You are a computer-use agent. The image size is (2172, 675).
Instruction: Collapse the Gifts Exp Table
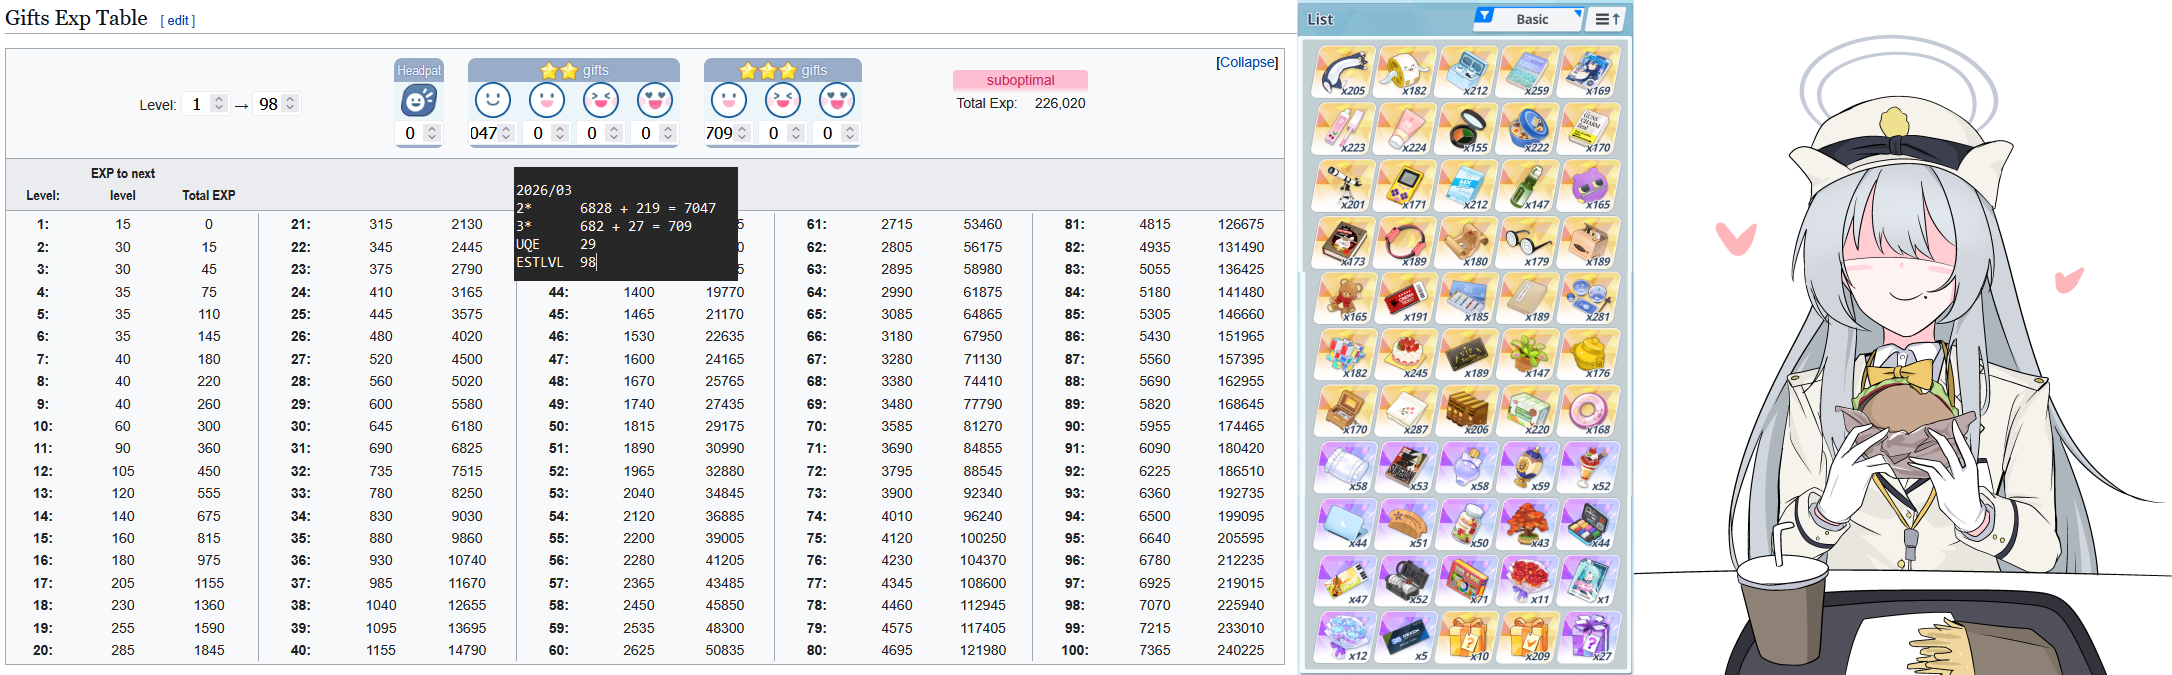[1247, 62]
